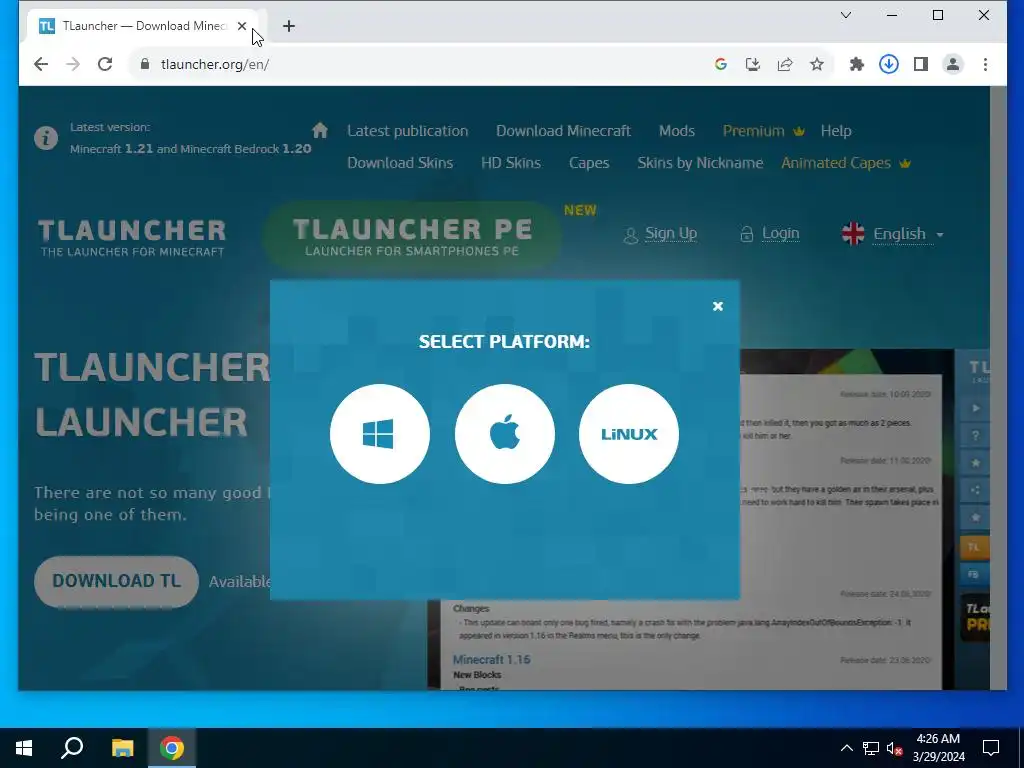
Task: View site information lock icon
Action: (x=145, y=64)
